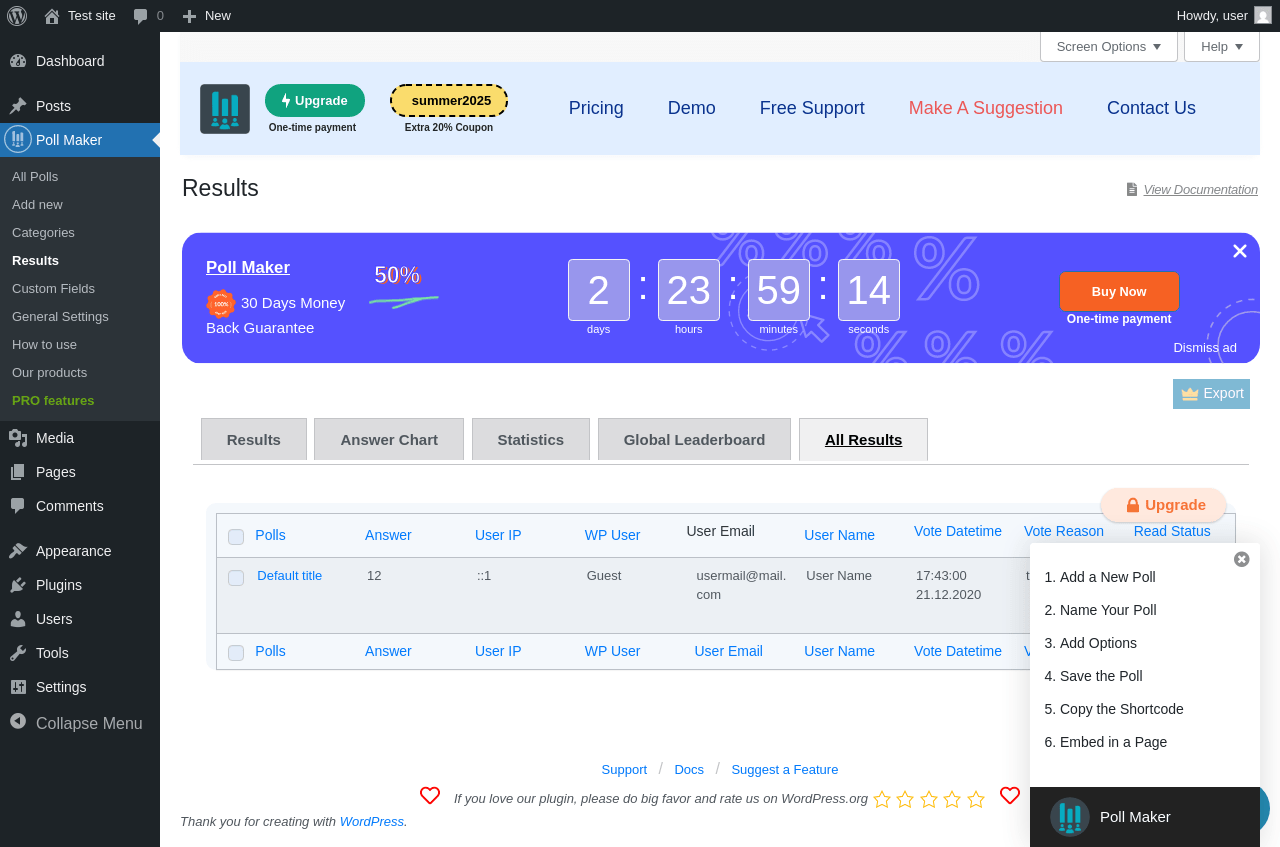Click the Export button with the crown
This screenshot has width=1280, height=847.
point(1211,394)
